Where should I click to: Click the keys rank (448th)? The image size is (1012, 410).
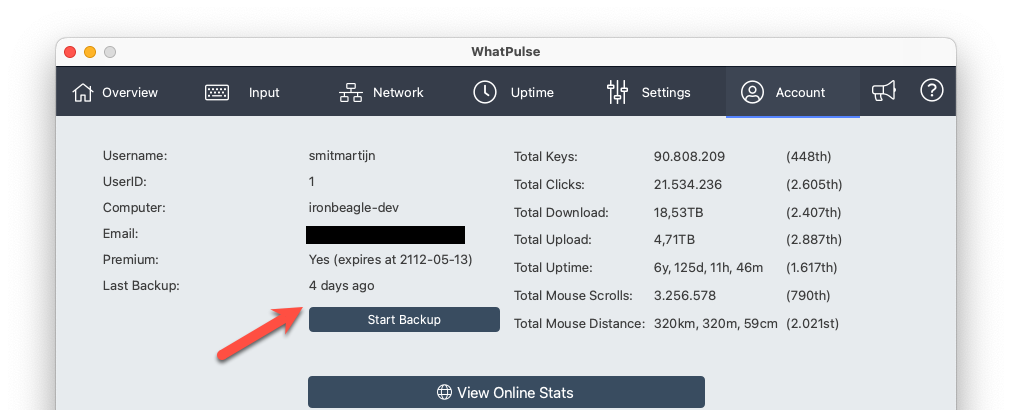click(809, 156)
